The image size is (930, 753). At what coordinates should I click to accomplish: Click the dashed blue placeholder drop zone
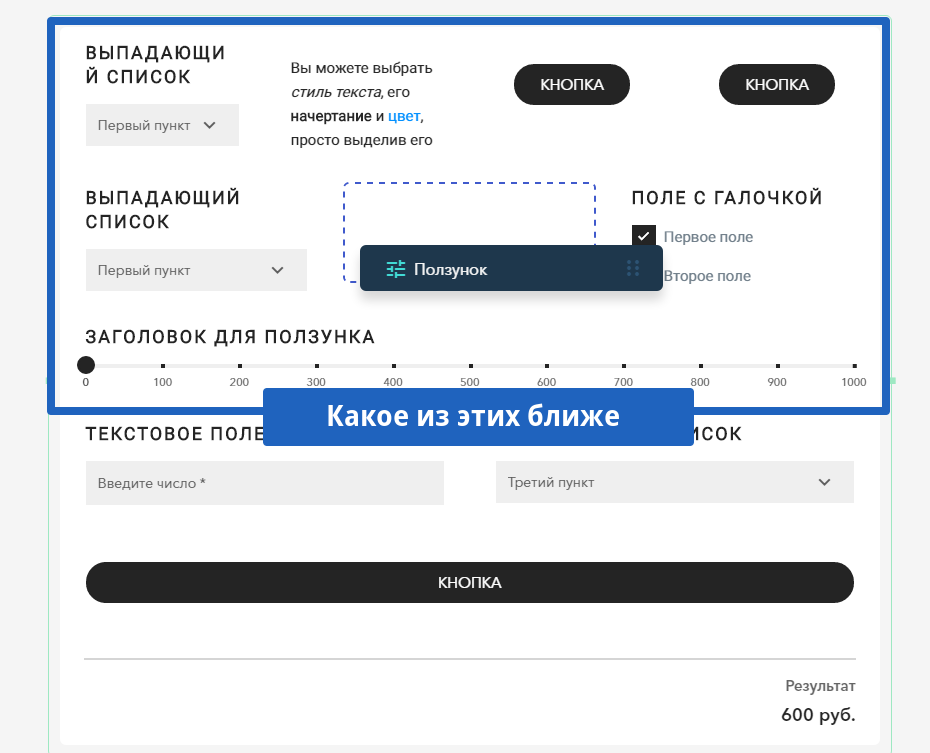click(x=468, y=210)
